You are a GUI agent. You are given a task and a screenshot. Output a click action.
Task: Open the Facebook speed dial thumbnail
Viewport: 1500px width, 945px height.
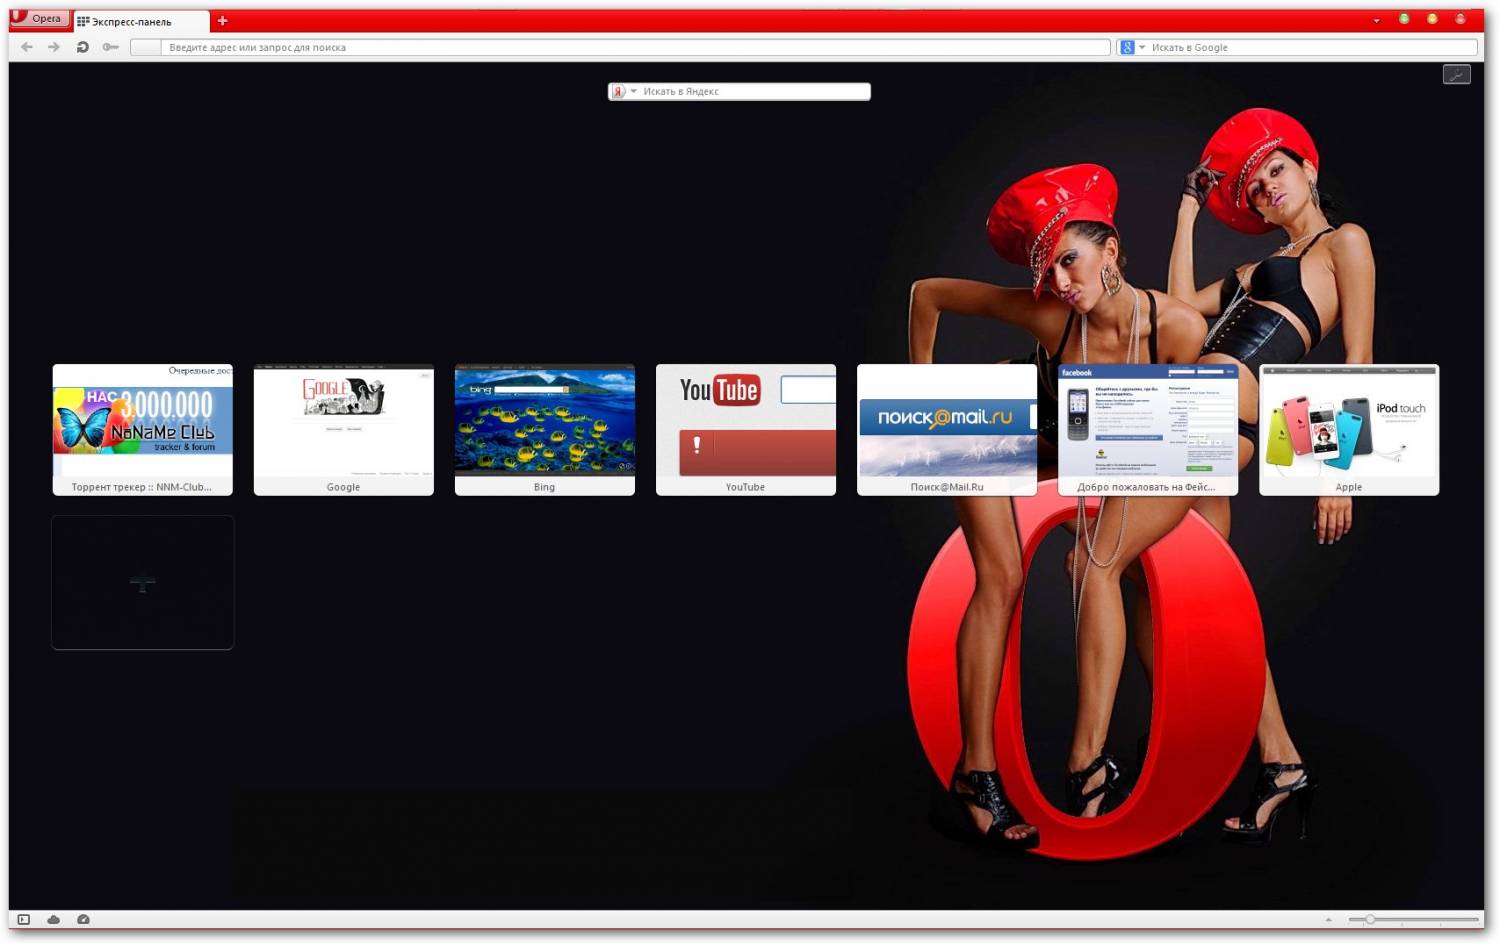(1148, 430)
